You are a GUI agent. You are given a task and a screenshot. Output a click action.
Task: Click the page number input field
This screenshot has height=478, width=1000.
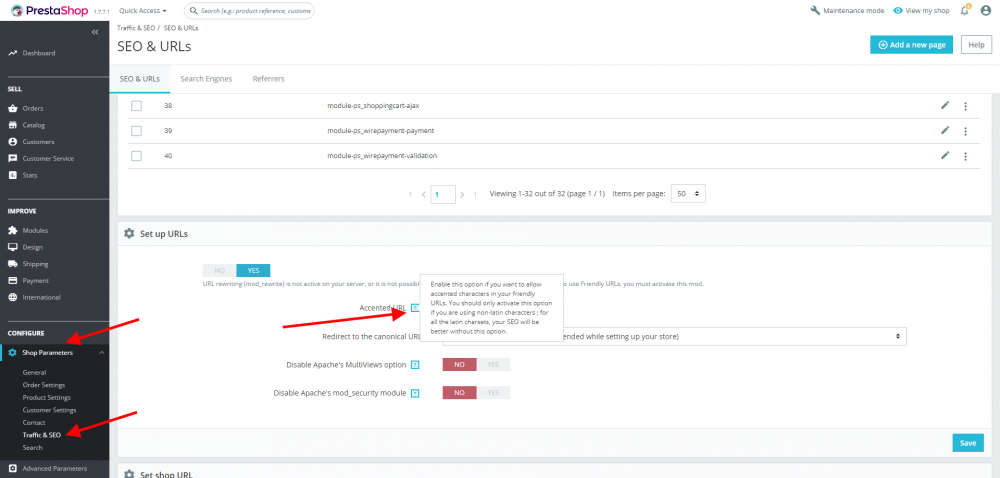(443, 194)
